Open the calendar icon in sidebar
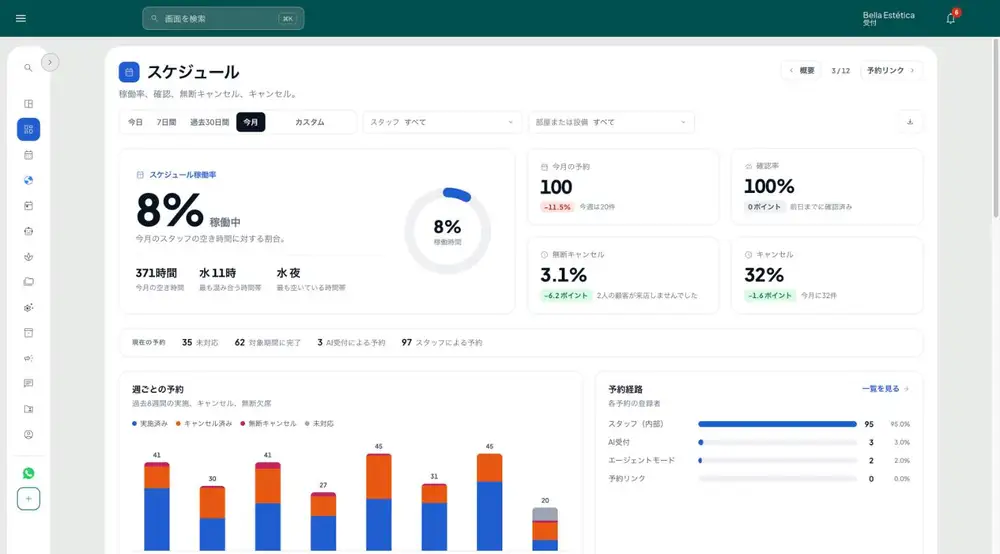1000x554 pixels. point(29,155)
